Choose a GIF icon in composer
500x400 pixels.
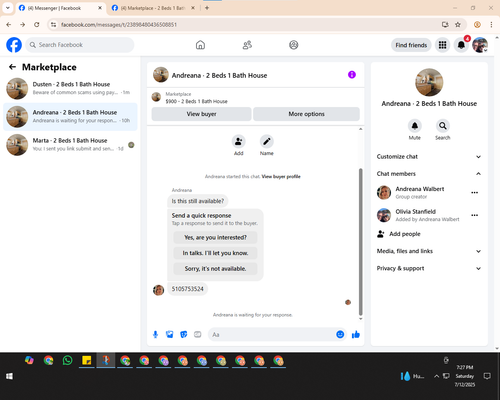(x=198, y=334)
